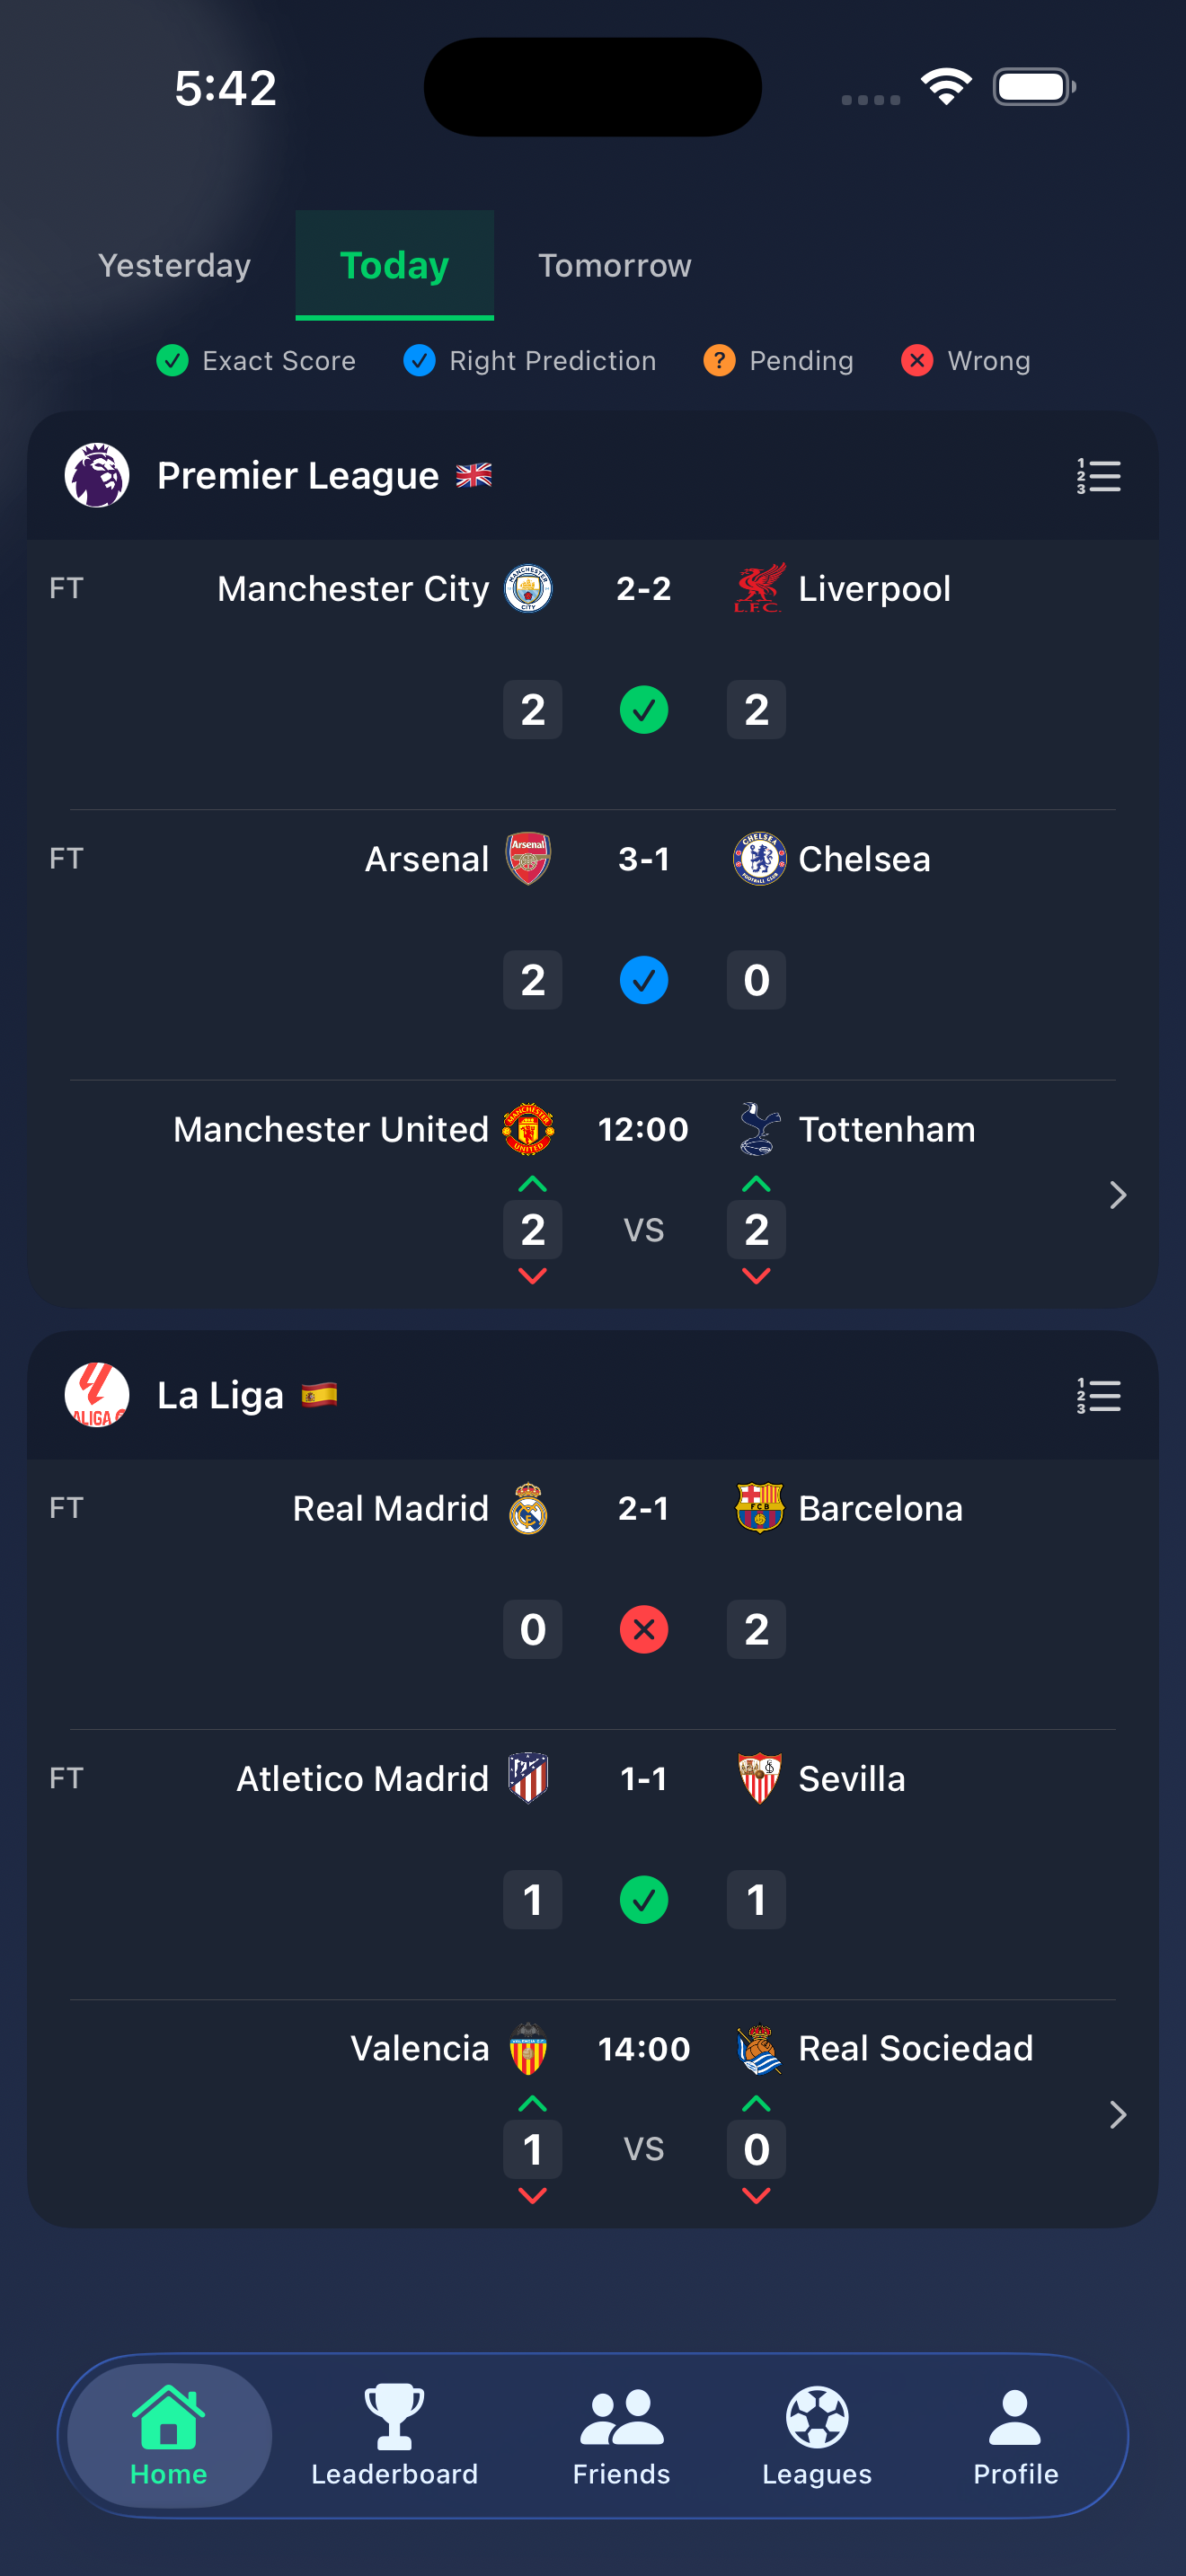Expand Valencia vs Real Sociedad match details
Image resolution: width=1186 pixels, height=2576 pixels.
1116,2114
